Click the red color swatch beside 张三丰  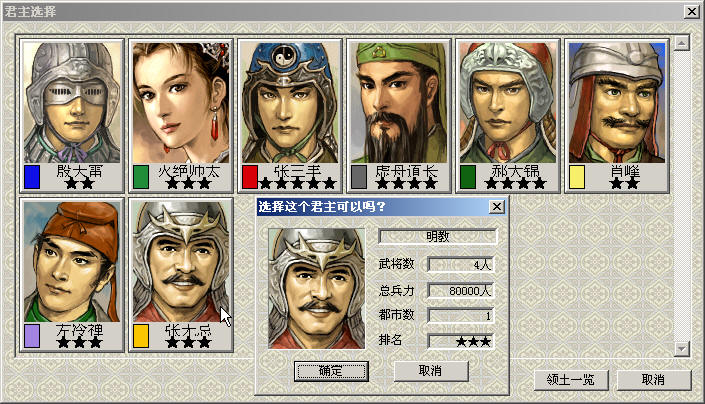click(250, 177)
